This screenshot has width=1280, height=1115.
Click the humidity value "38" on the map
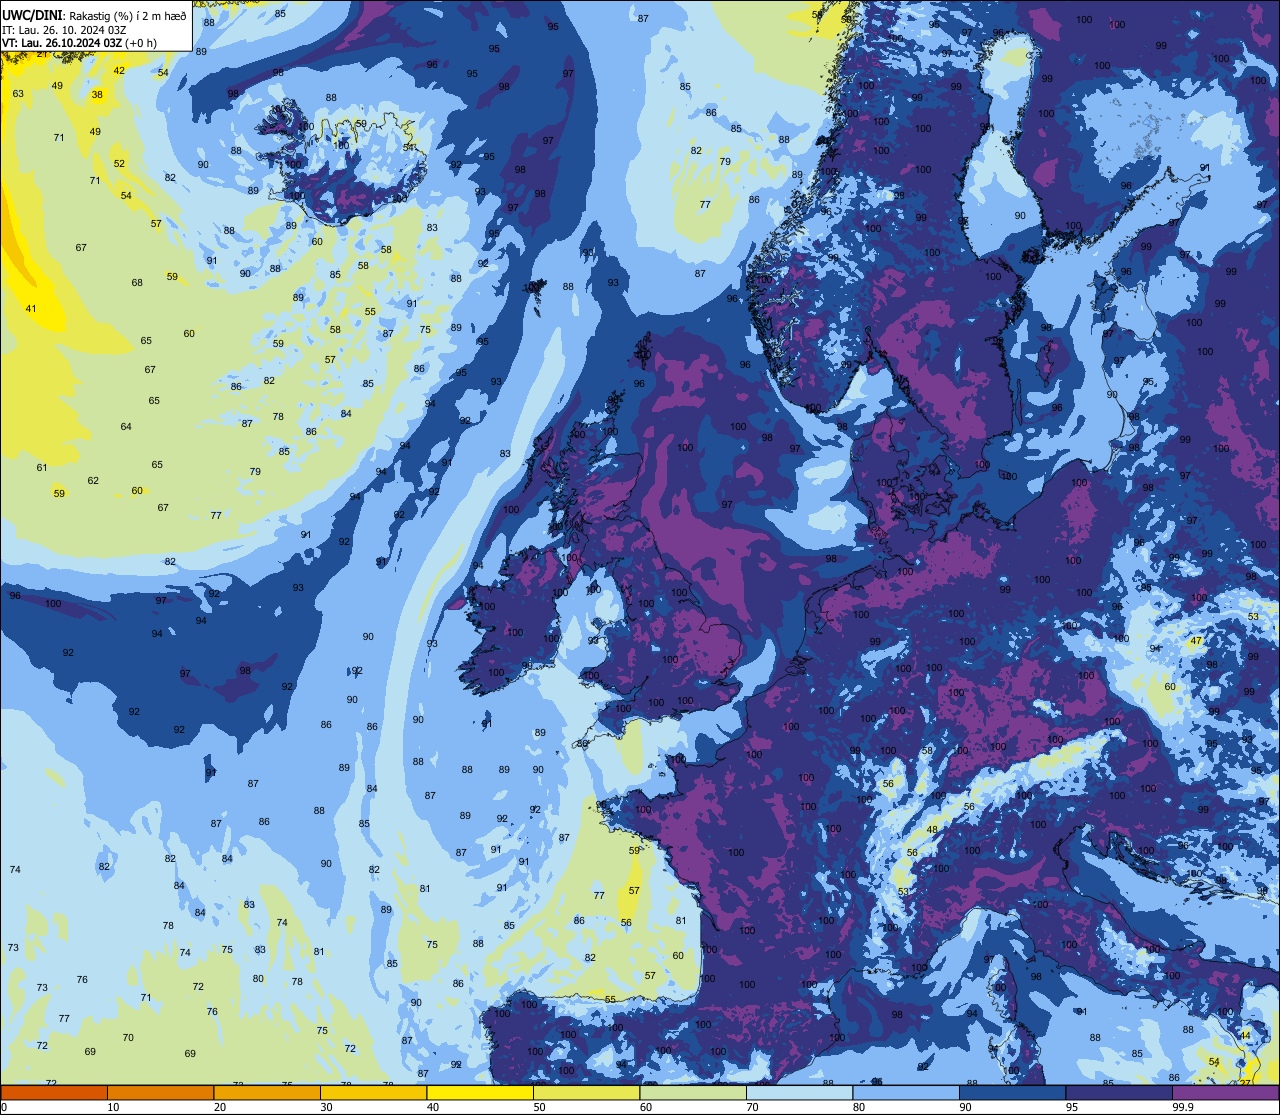(x=97, y=95)
